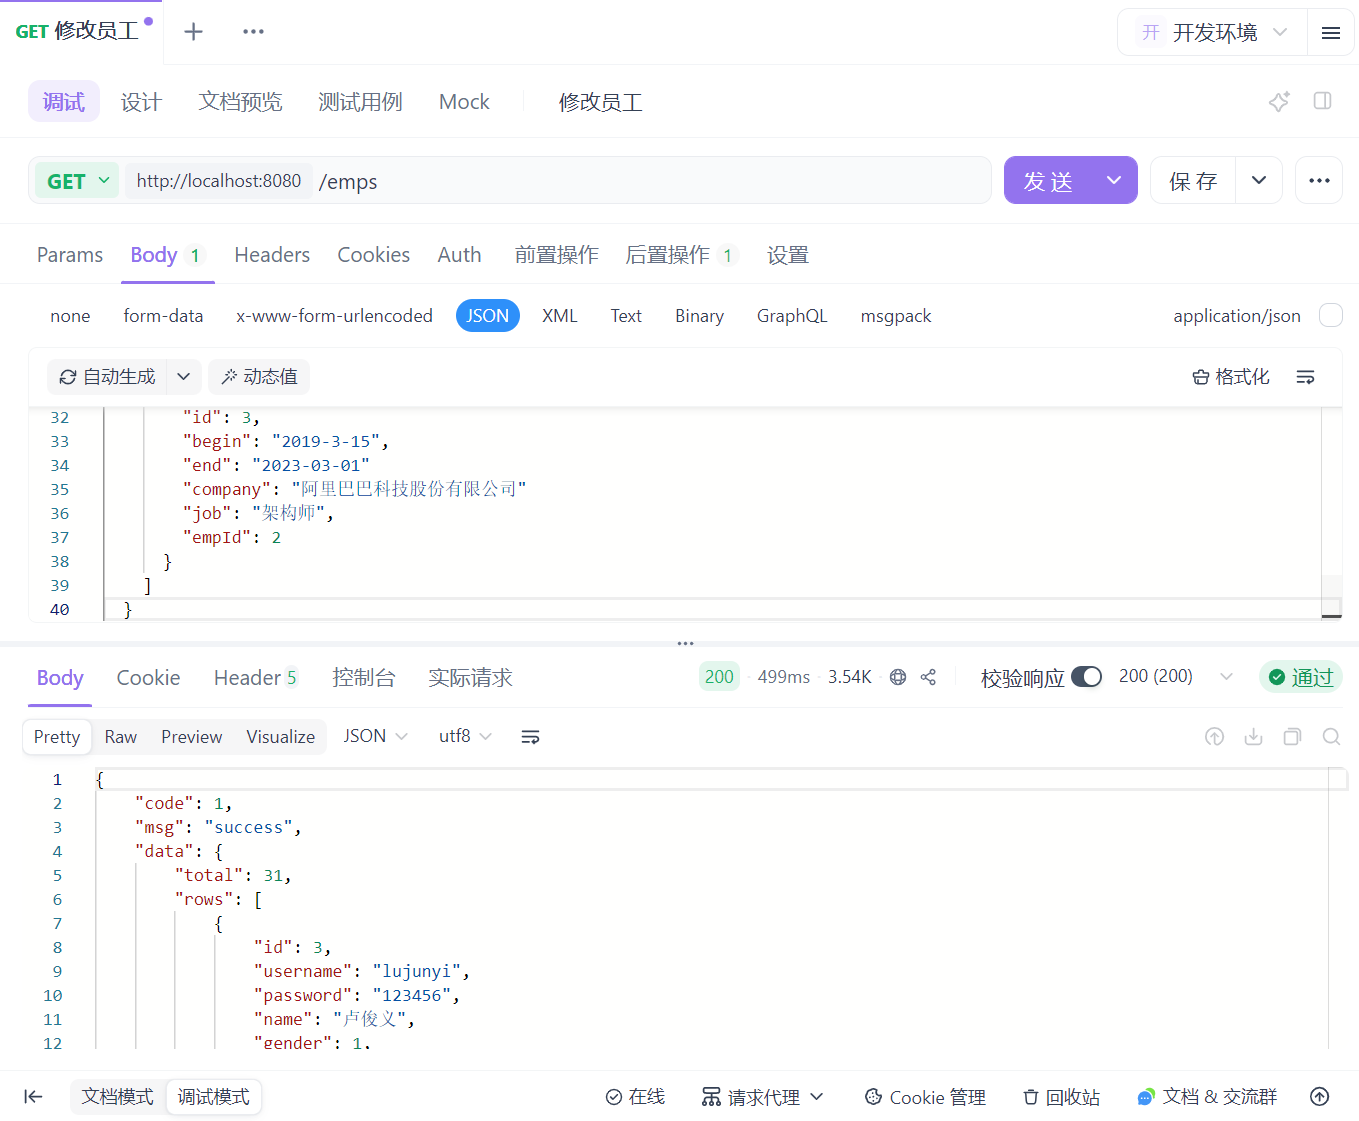Click the "username": "lujunyi" line in response

pyautogui.click(x=362, y=971)
